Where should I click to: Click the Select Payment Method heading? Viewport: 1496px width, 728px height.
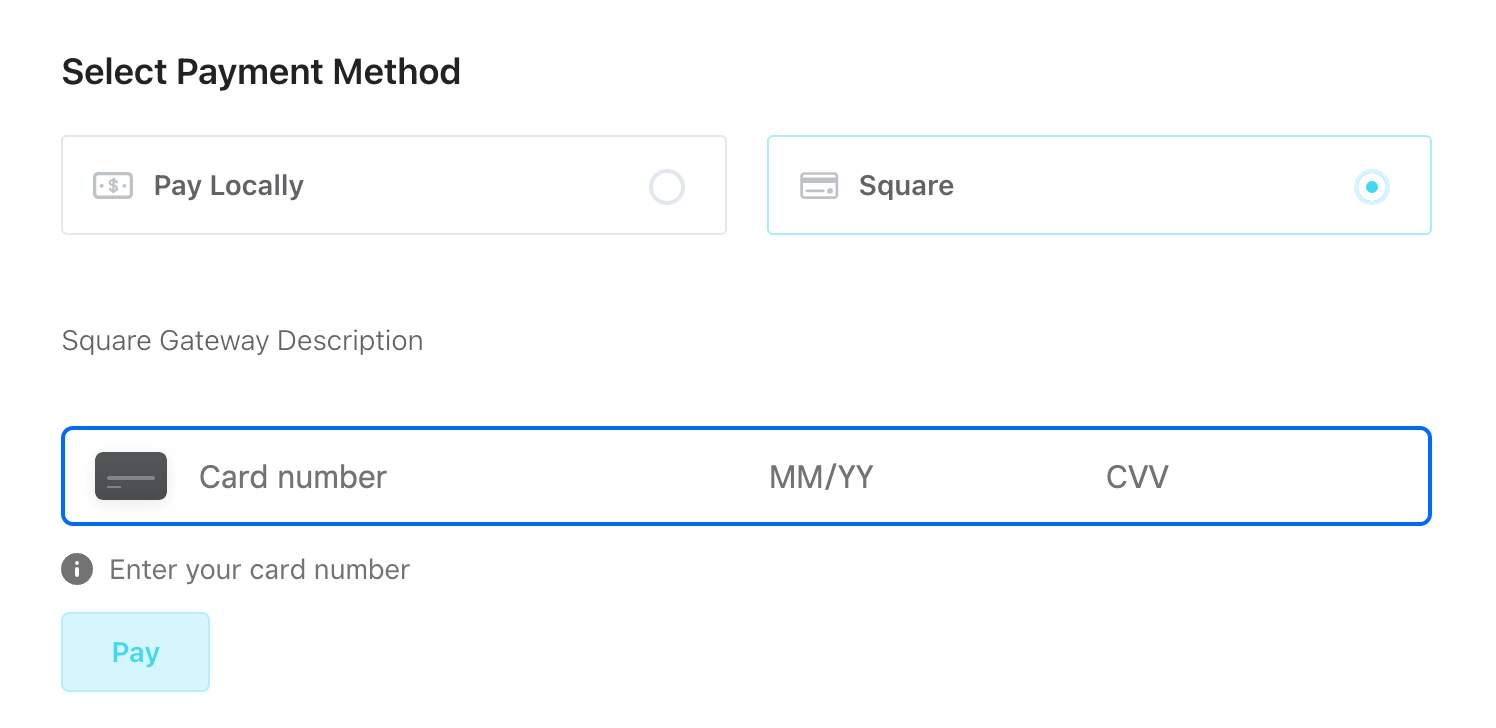261,72
